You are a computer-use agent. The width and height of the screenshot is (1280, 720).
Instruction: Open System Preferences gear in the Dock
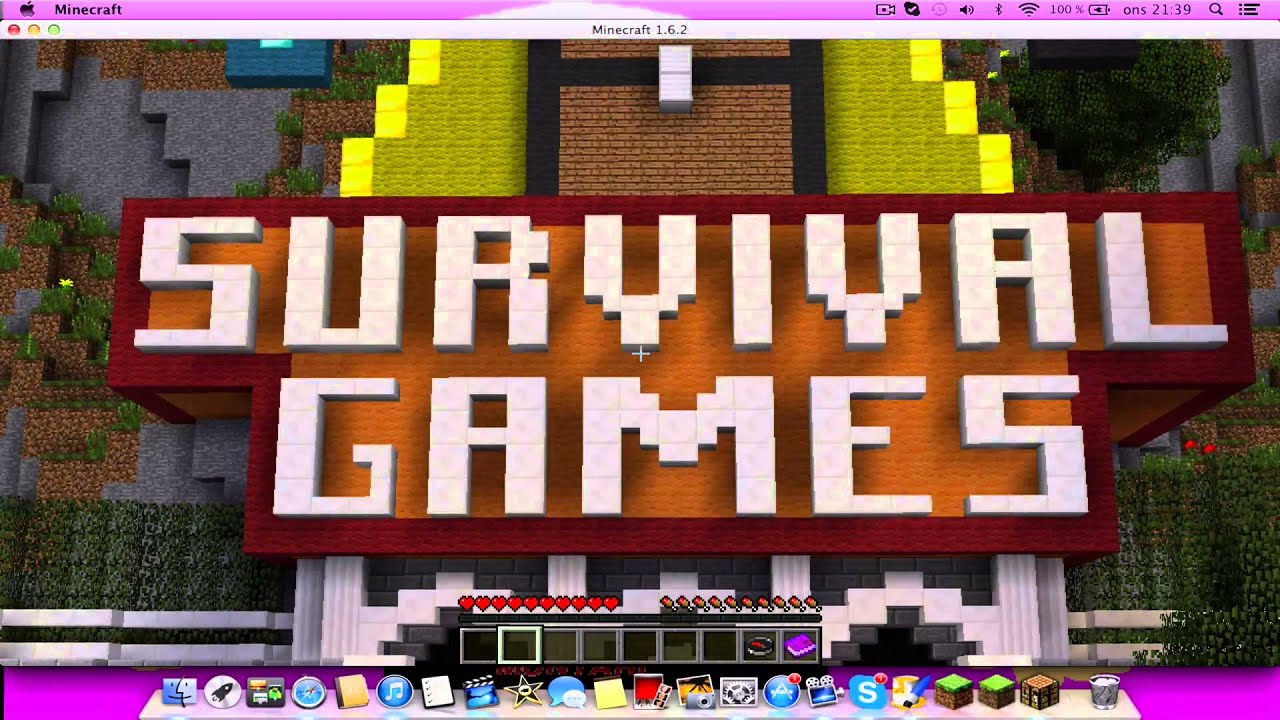pos(738,692)
